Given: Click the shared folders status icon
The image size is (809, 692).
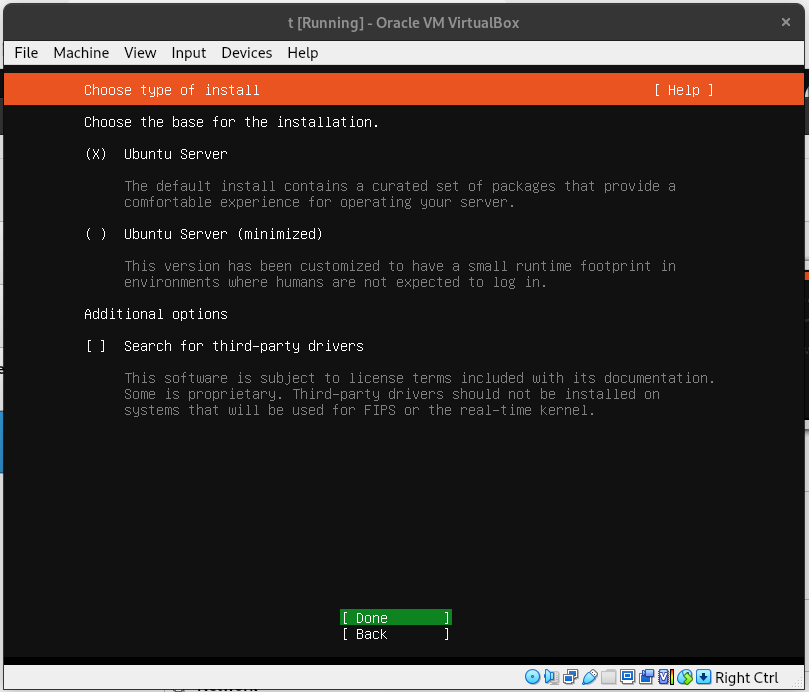Looking at the screenshot, I should pyautogui.click(x=608, y=677).
